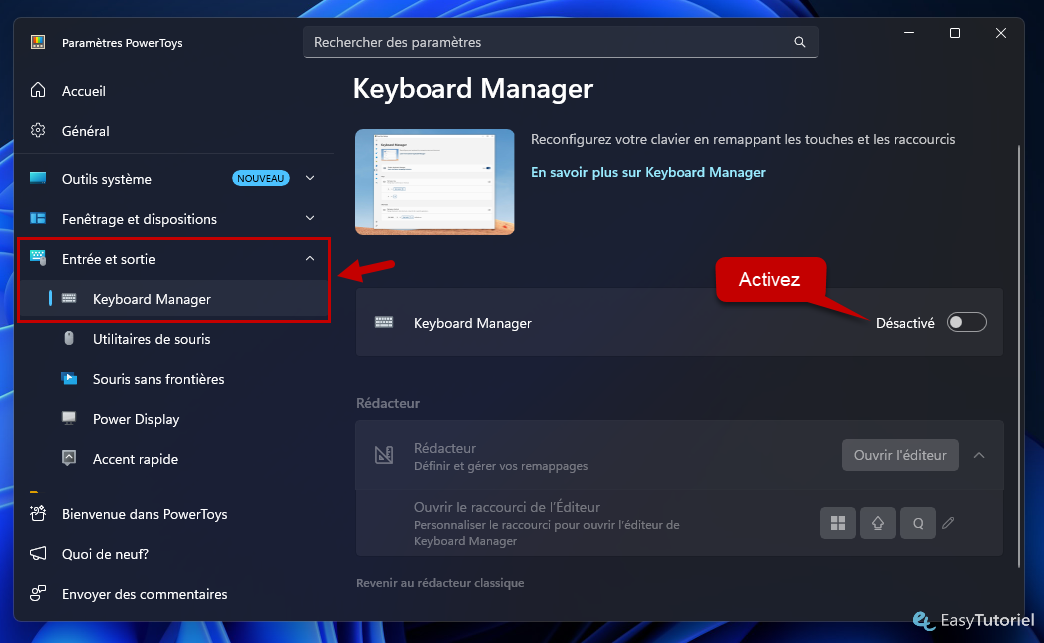Viewport: 1044px width, 643px height.
Task: Click the PowerToys app logo icon
Action: [38, 43]
